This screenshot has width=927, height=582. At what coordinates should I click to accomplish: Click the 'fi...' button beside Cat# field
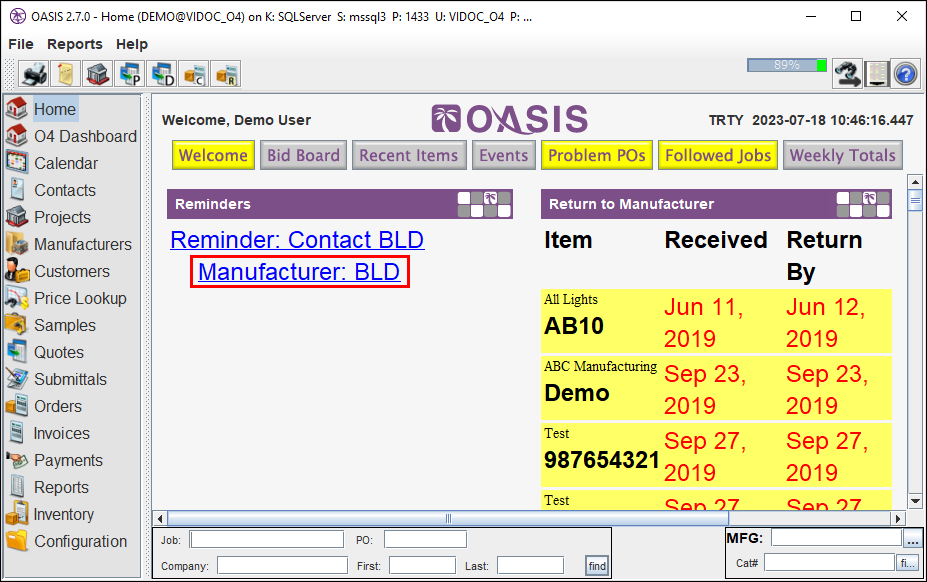pyautogui.click(x=907, y=563)
